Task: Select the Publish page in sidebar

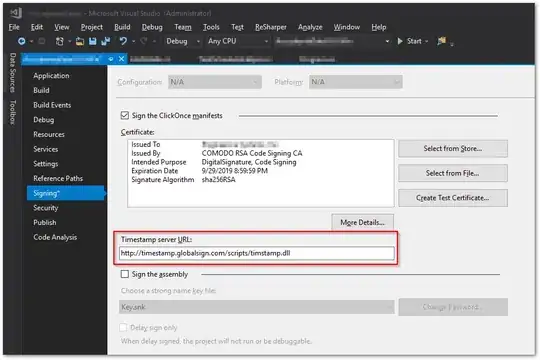Action: [45, 223]
